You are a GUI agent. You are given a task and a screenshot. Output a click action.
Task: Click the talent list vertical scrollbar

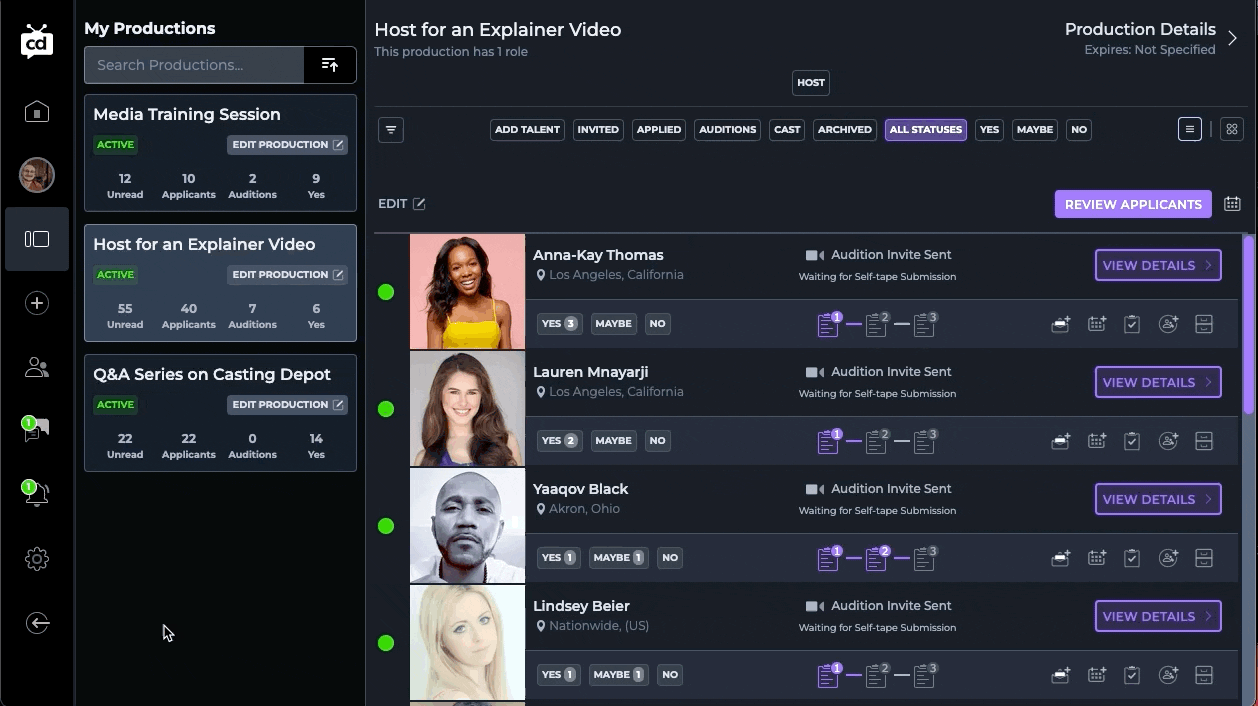pyautogui.click(x=1247, y=324)
